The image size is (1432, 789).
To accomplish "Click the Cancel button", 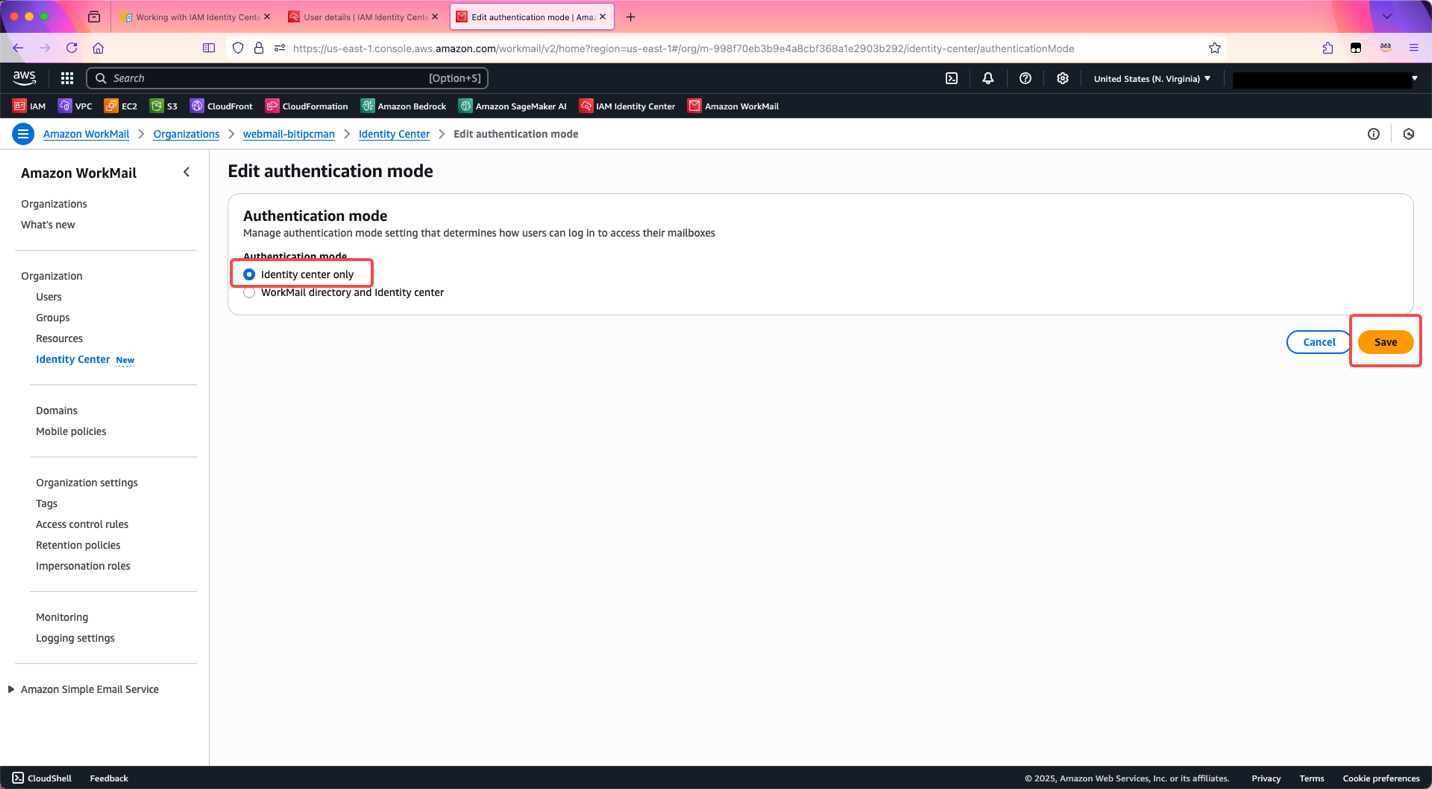I will 1319,342.
